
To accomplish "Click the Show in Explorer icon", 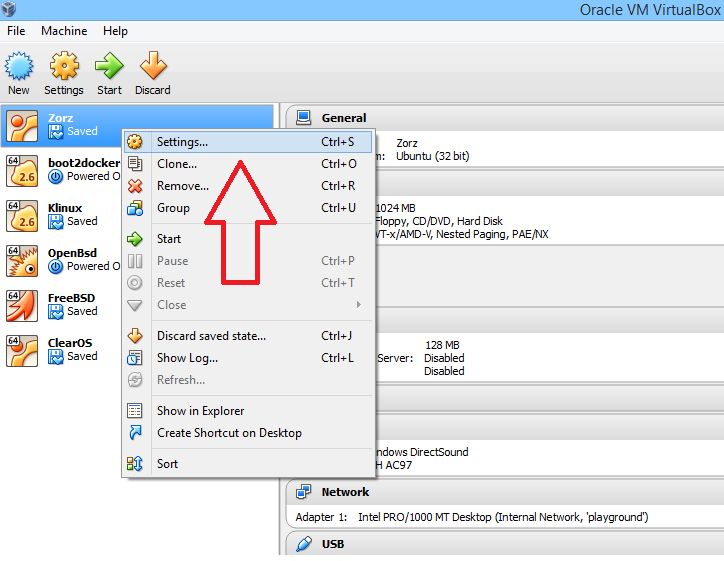I will pos(135,411).
